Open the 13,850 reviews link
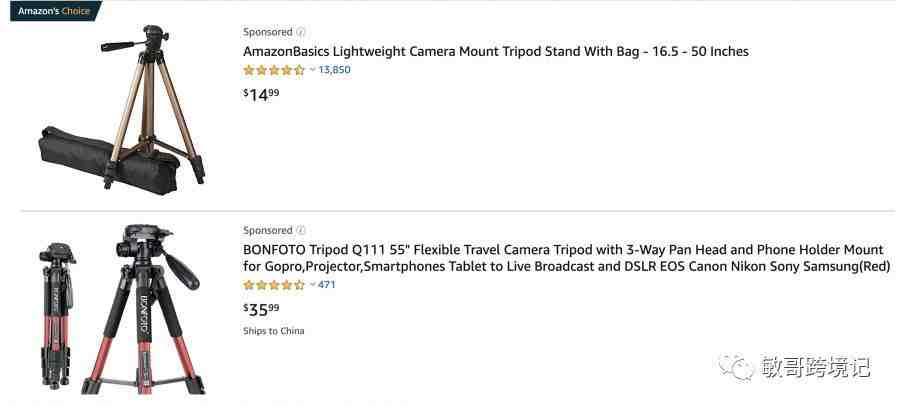This screenshot has width=900, height=407. pos(334,69)
